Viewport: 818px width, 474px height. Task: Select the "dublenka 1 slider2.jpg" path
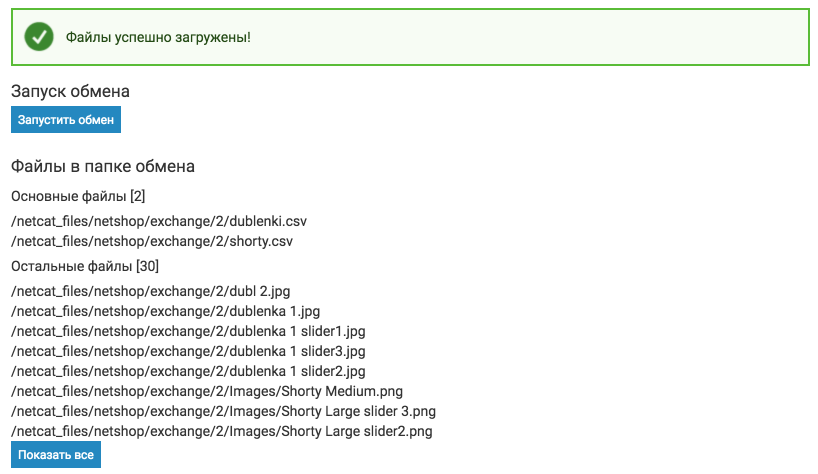(188, 371)
